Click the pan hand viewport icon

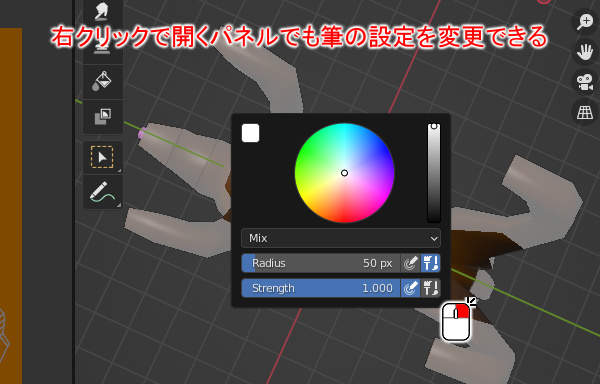[585, 52]
